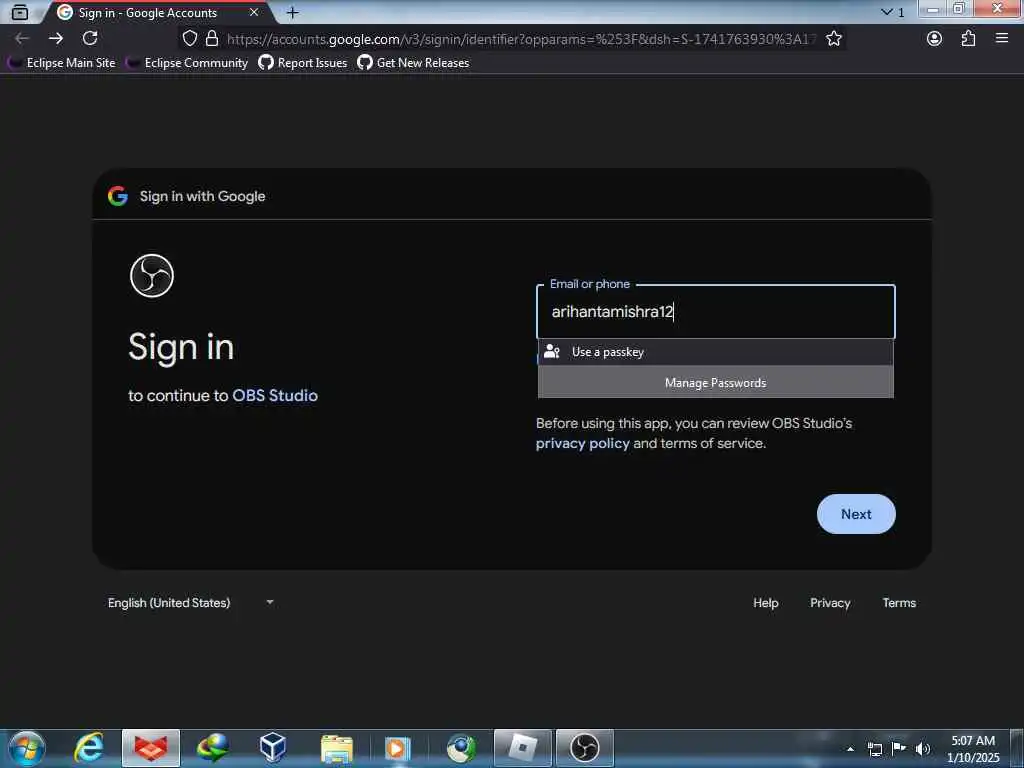Open the English (United States) language dropdown
Viewport: 1024px width, 768px height.
coord(191,603)
